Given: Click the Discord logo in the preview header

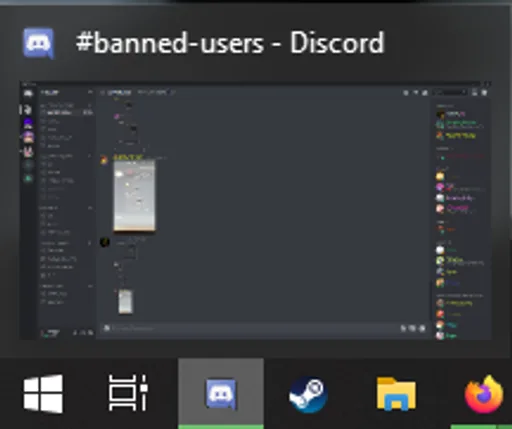Looking at the screenshot, I should point(38,43).
